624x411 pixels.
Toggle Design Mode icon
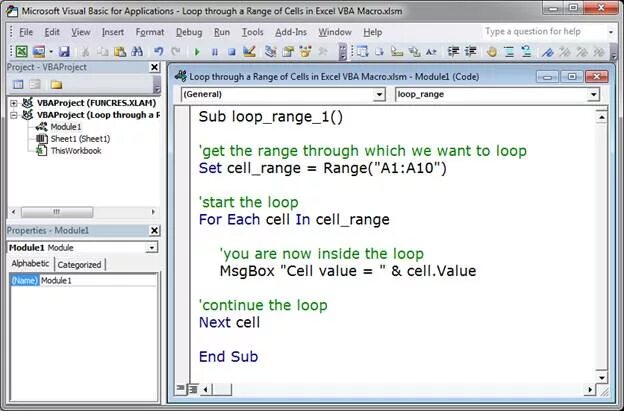[249, 51]
